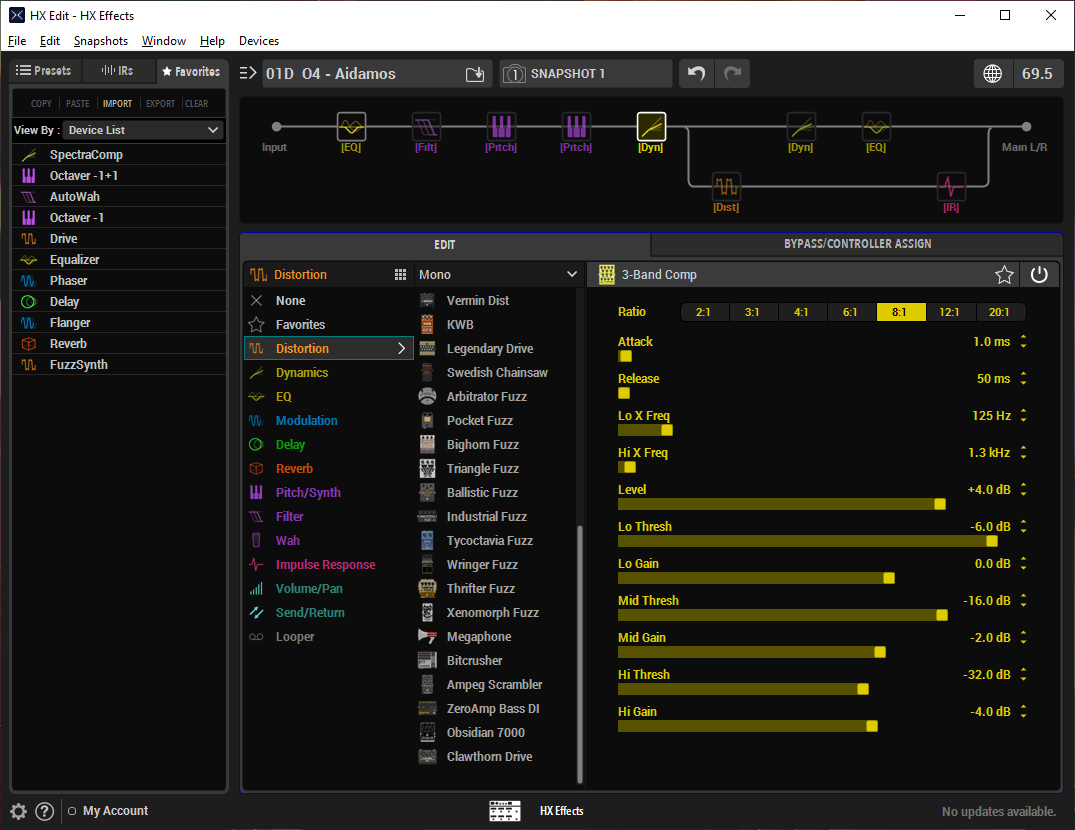Select the highlighted Dyn block

pos(651,127)
